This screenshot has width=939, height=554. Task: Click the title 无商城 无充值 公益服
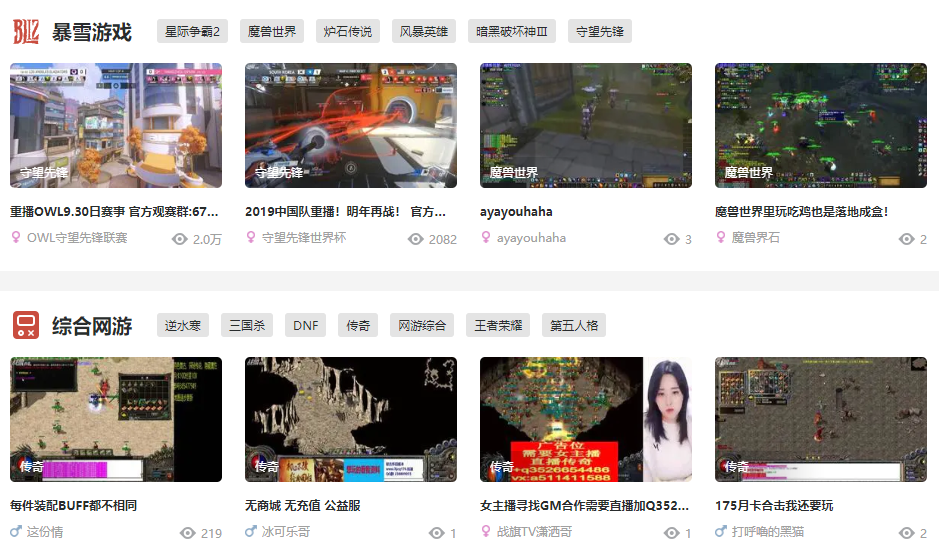tap(303, 505)
